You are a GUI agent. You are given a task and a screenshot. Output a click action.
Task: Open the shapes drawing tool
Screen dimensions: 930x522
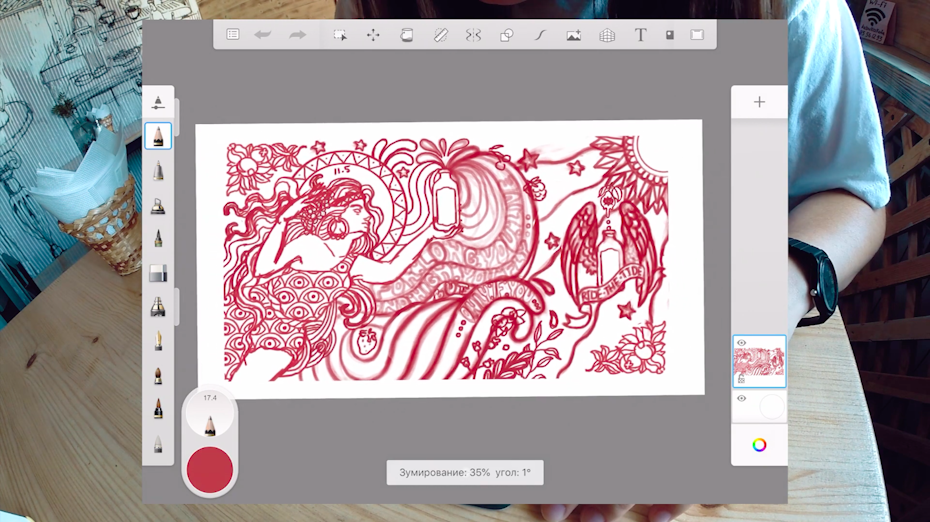pyautogui.click(x=506, y=35)
